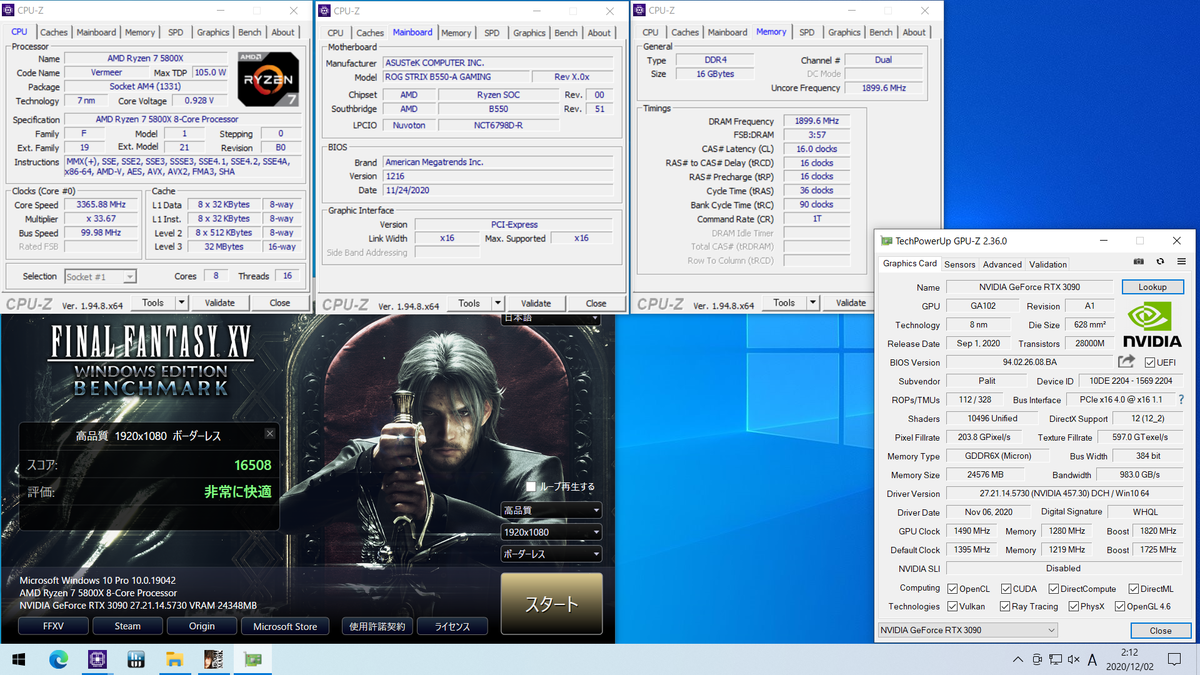Toggle the Ray Tracing checkbox
The height and width of the screenshot is (675, 1200).
[x=1004, y=606]
